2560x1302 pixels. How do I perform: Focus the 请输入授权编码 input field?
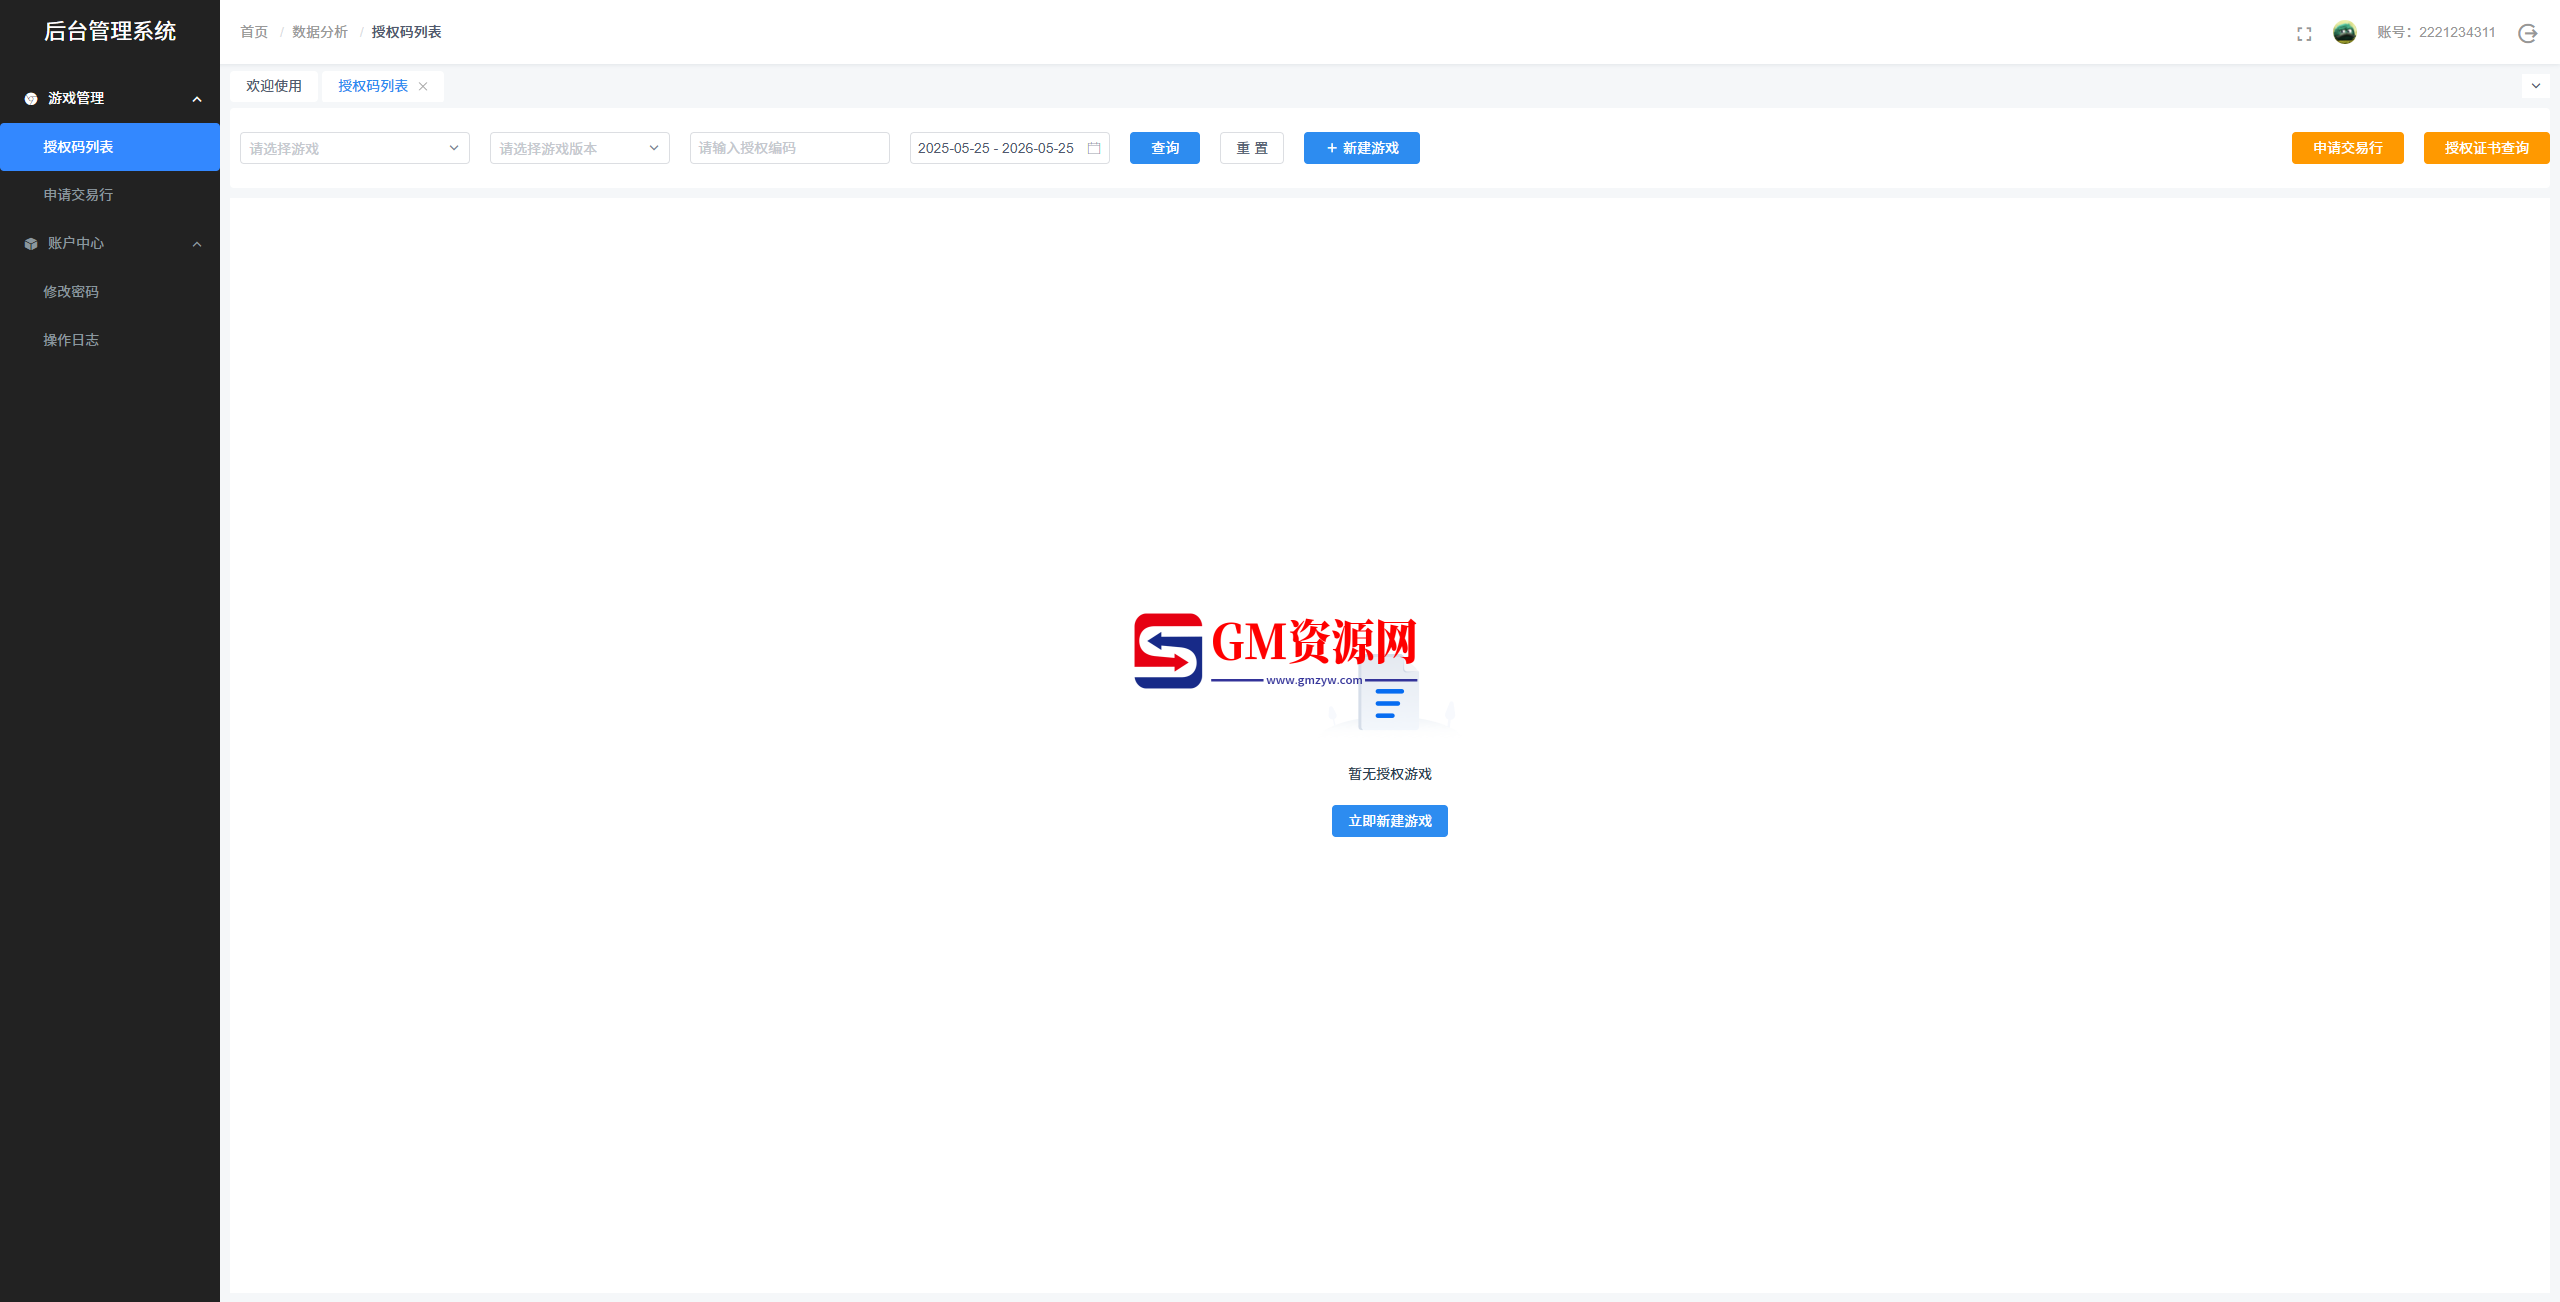pos(790,148)
